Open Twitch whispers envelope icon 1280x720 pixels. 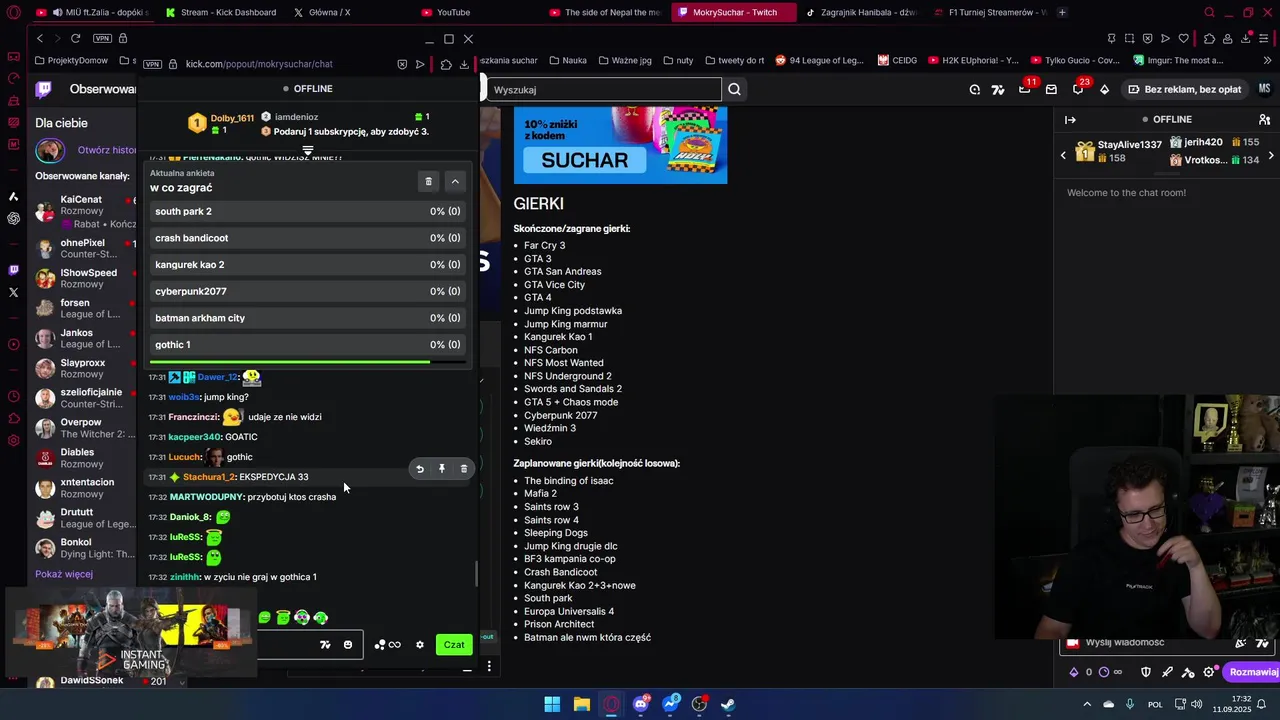tap(1051, 89)
